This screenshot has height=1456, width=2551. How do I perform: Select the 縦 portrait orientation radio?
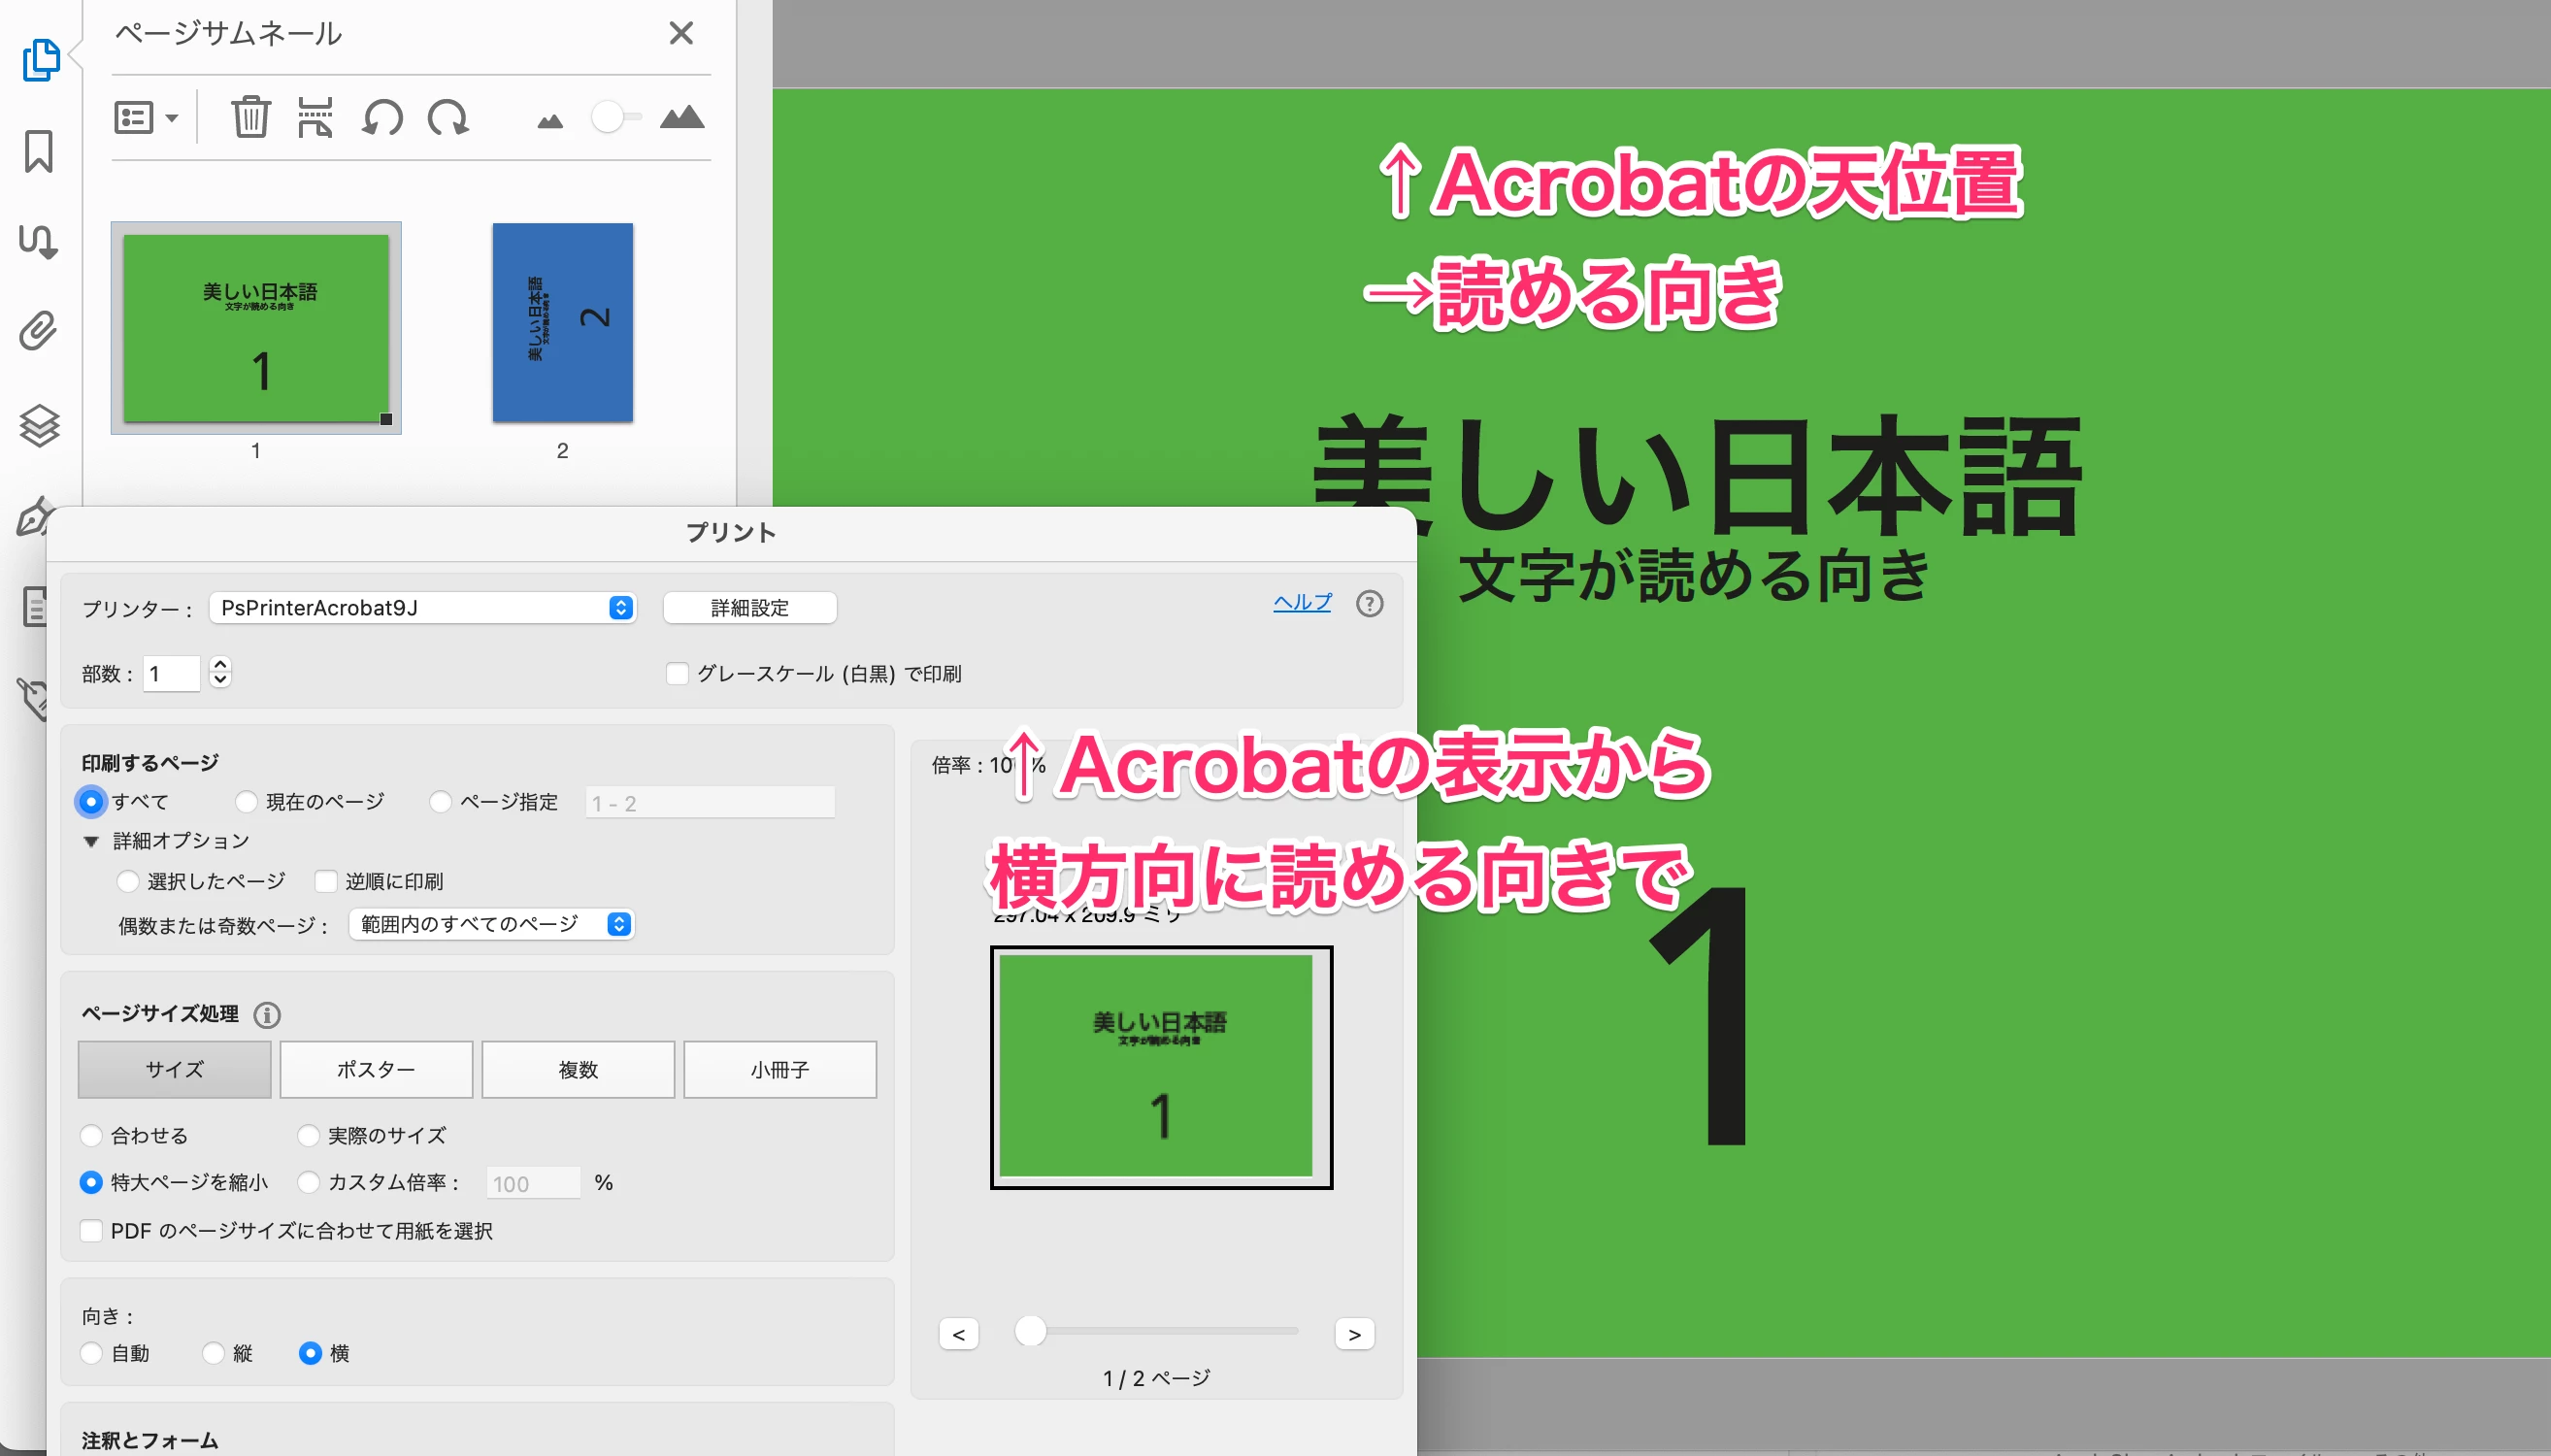click(x=213, y=1353)
